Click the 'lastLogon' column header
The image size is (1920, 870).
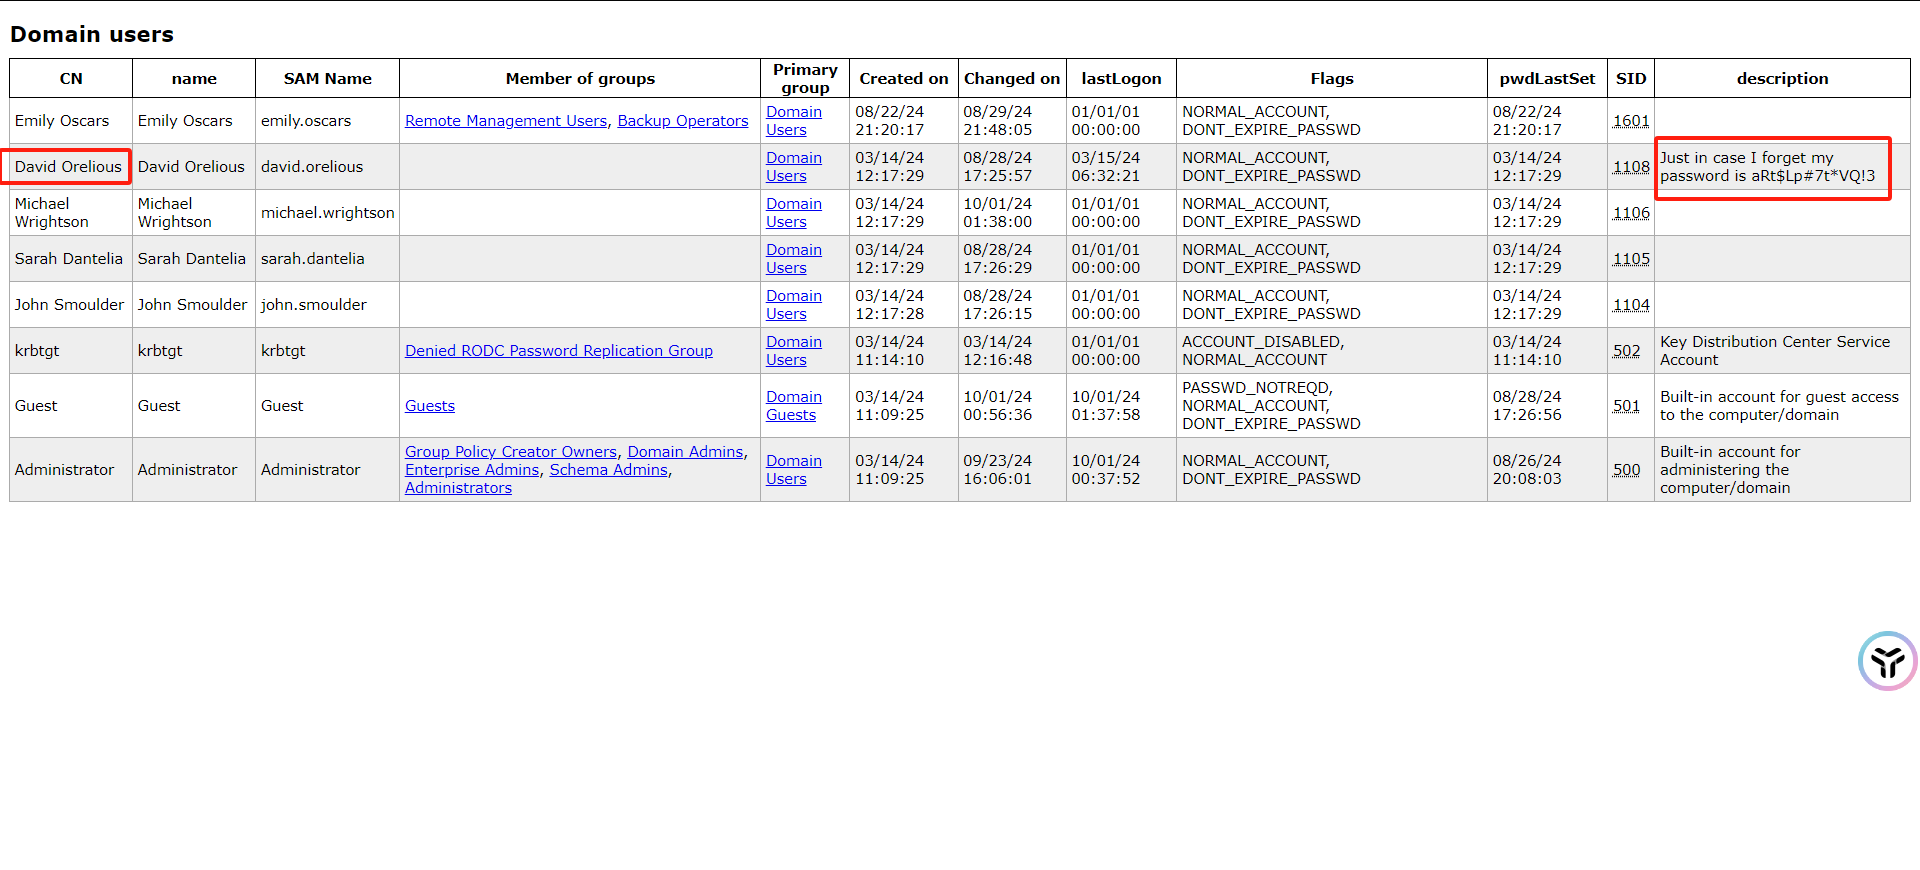pos(1120,79)
